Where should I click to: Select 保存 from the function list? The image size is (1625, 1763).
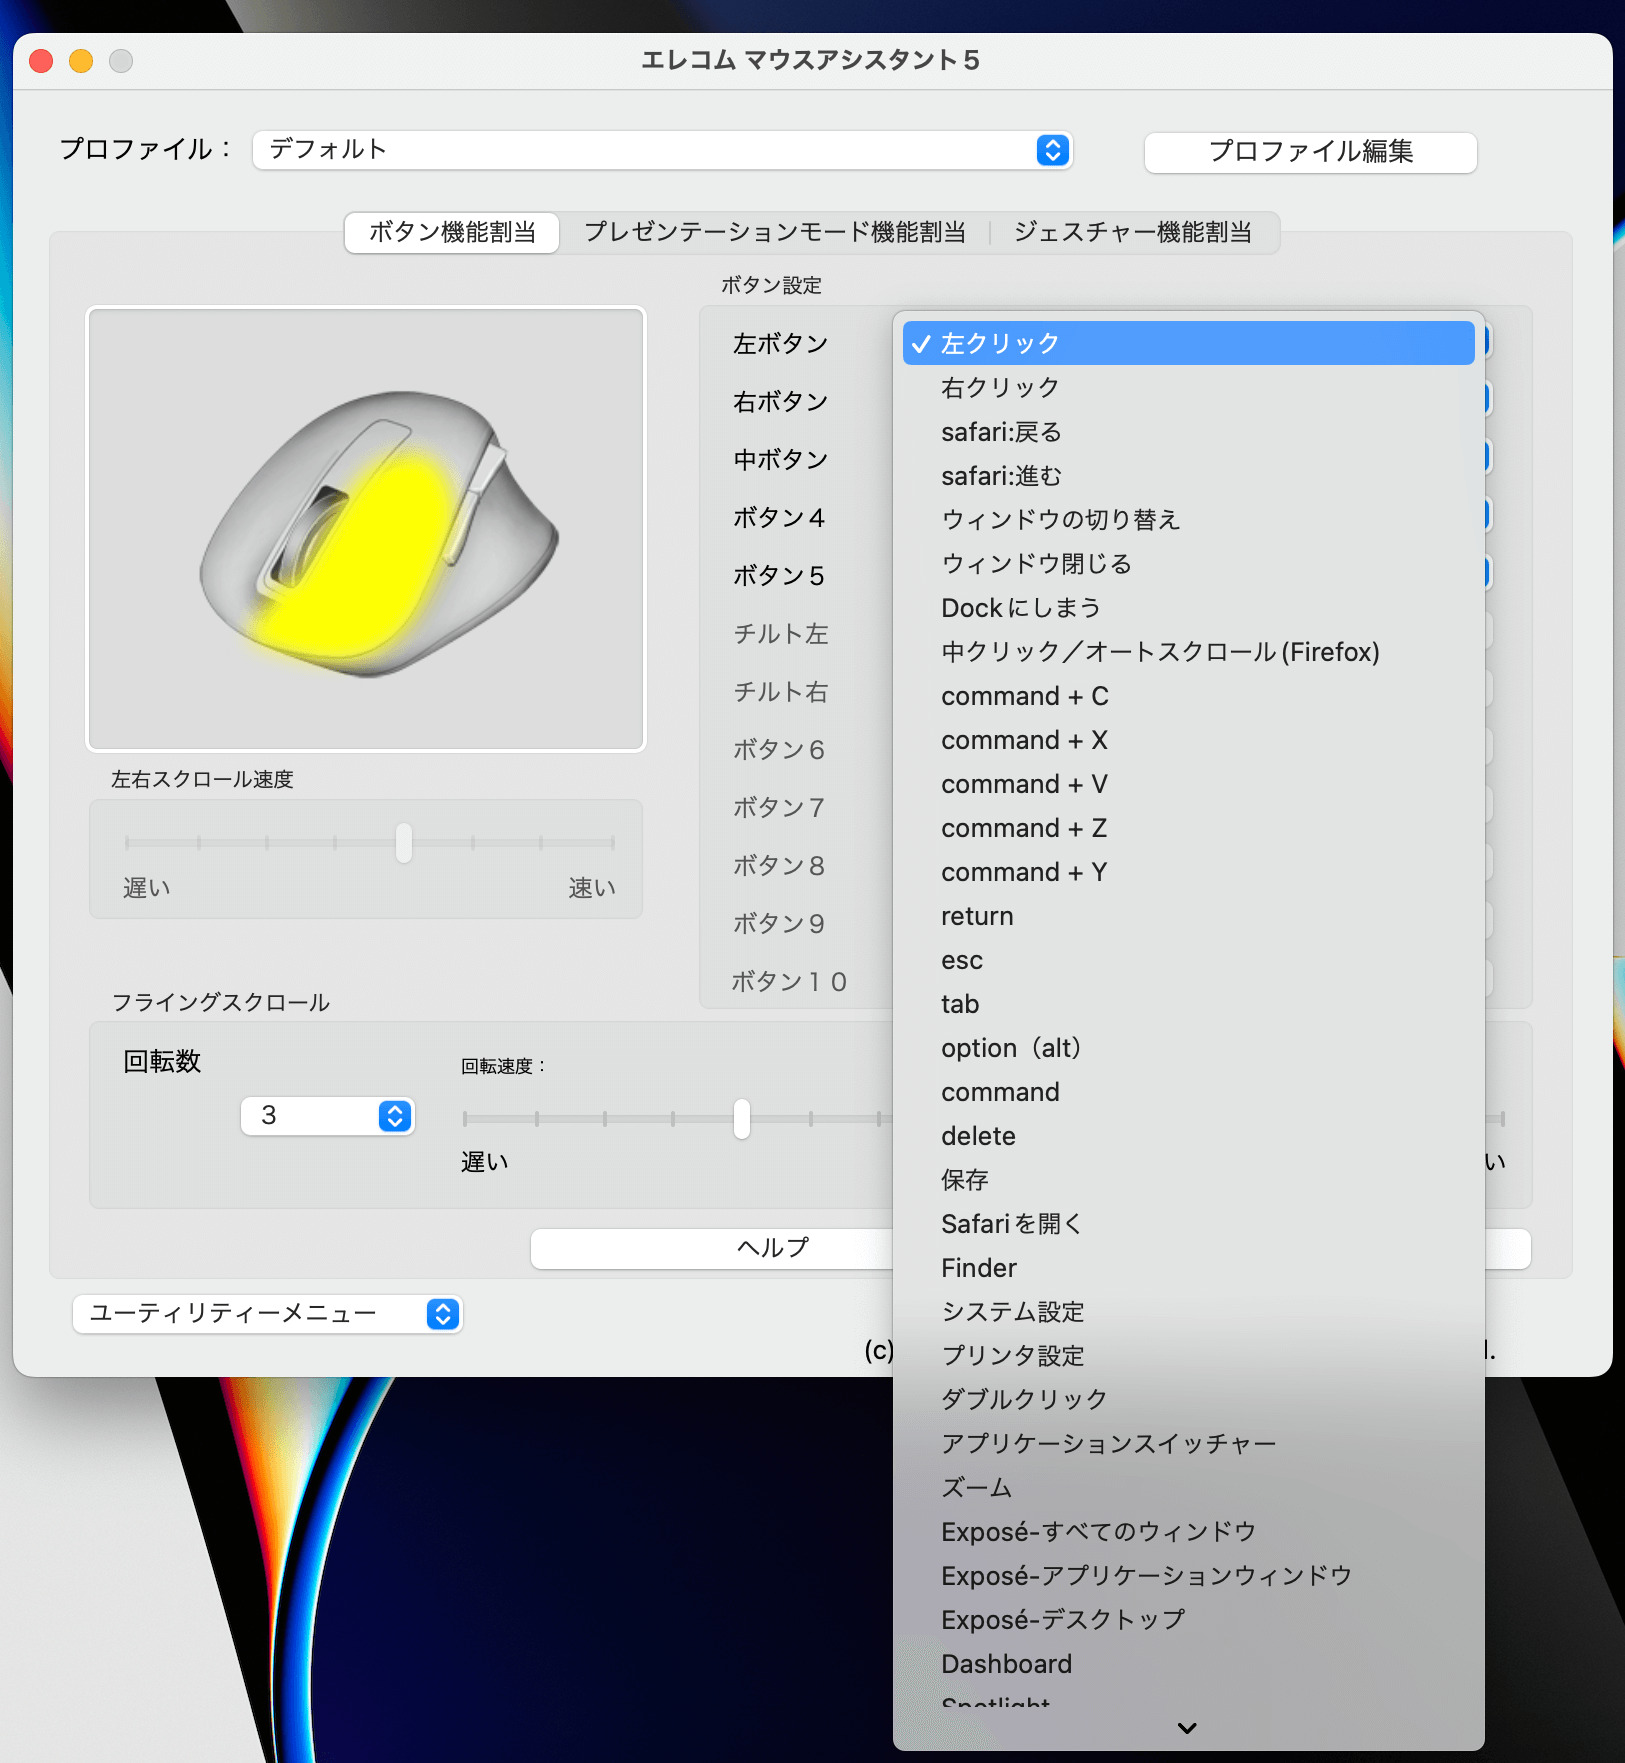click(1188, 1179)
